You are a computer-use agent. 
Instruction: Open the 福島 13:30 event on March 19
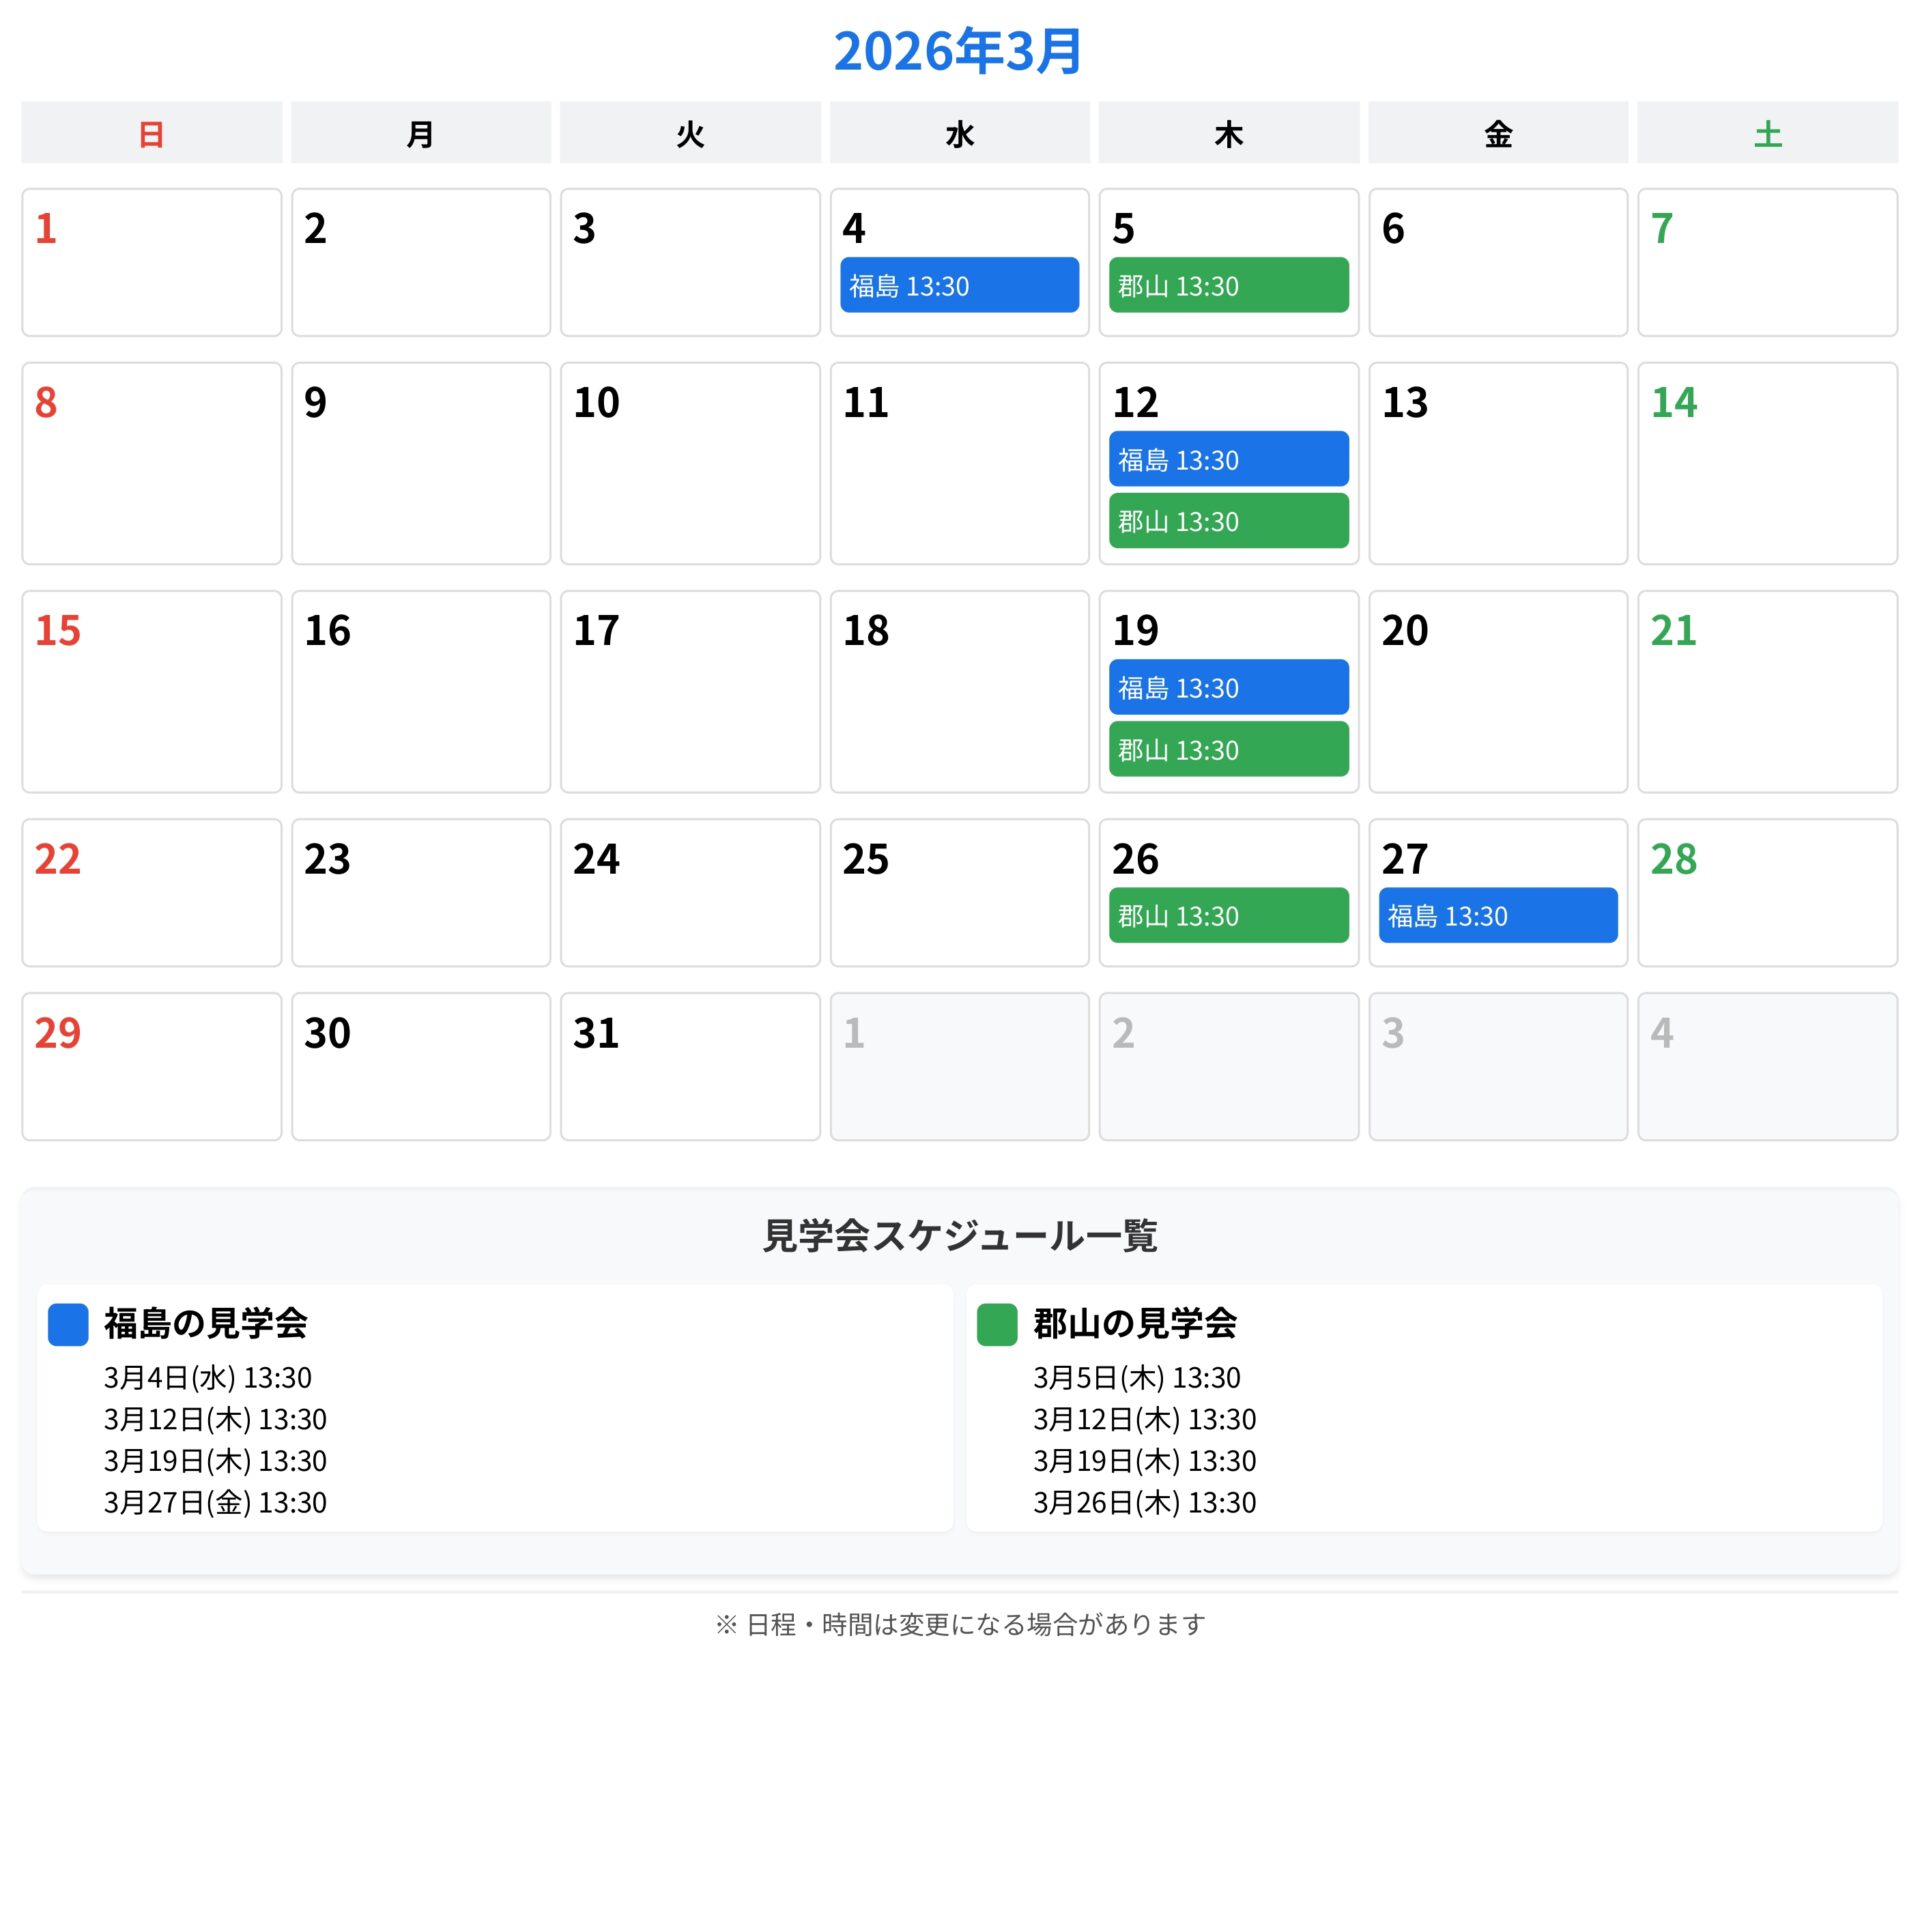tap(1228, 687)
